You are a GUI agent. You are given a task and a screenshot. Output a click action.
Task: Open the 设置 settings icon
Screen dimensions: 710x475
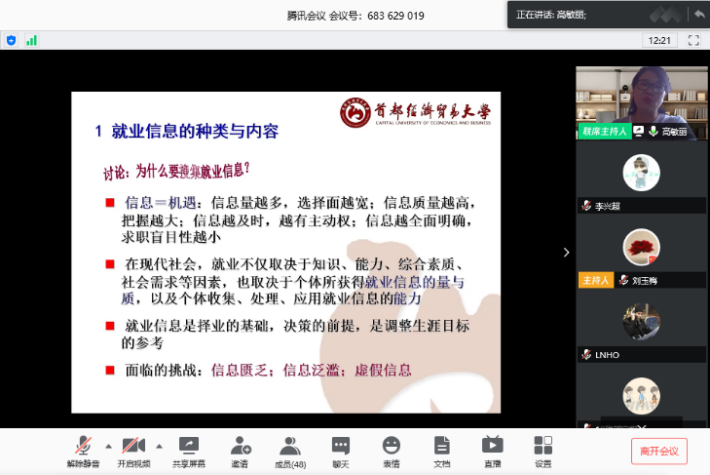coord(542,449)
